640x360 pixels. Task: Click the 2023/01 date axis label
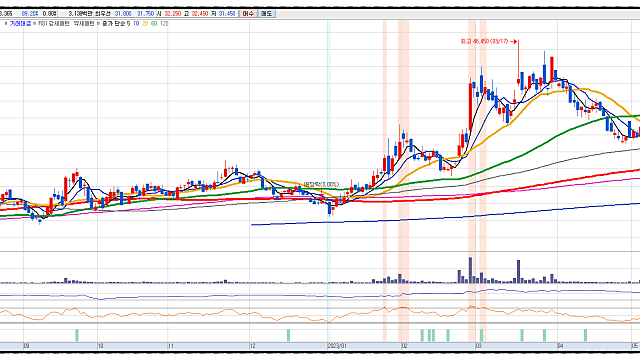(x=337, y=346)
